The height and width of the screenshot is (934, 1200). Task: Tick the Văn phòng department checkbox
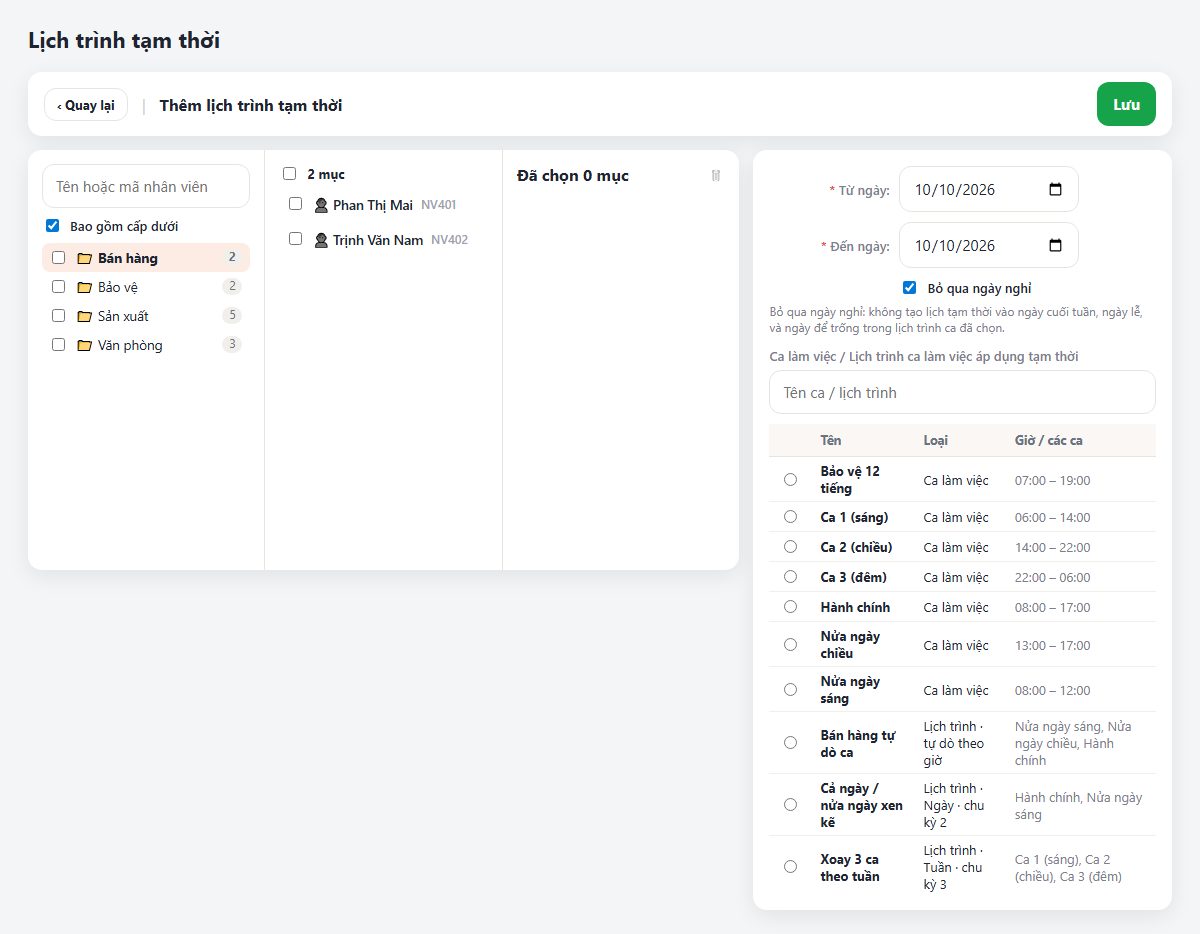[59, 344]
